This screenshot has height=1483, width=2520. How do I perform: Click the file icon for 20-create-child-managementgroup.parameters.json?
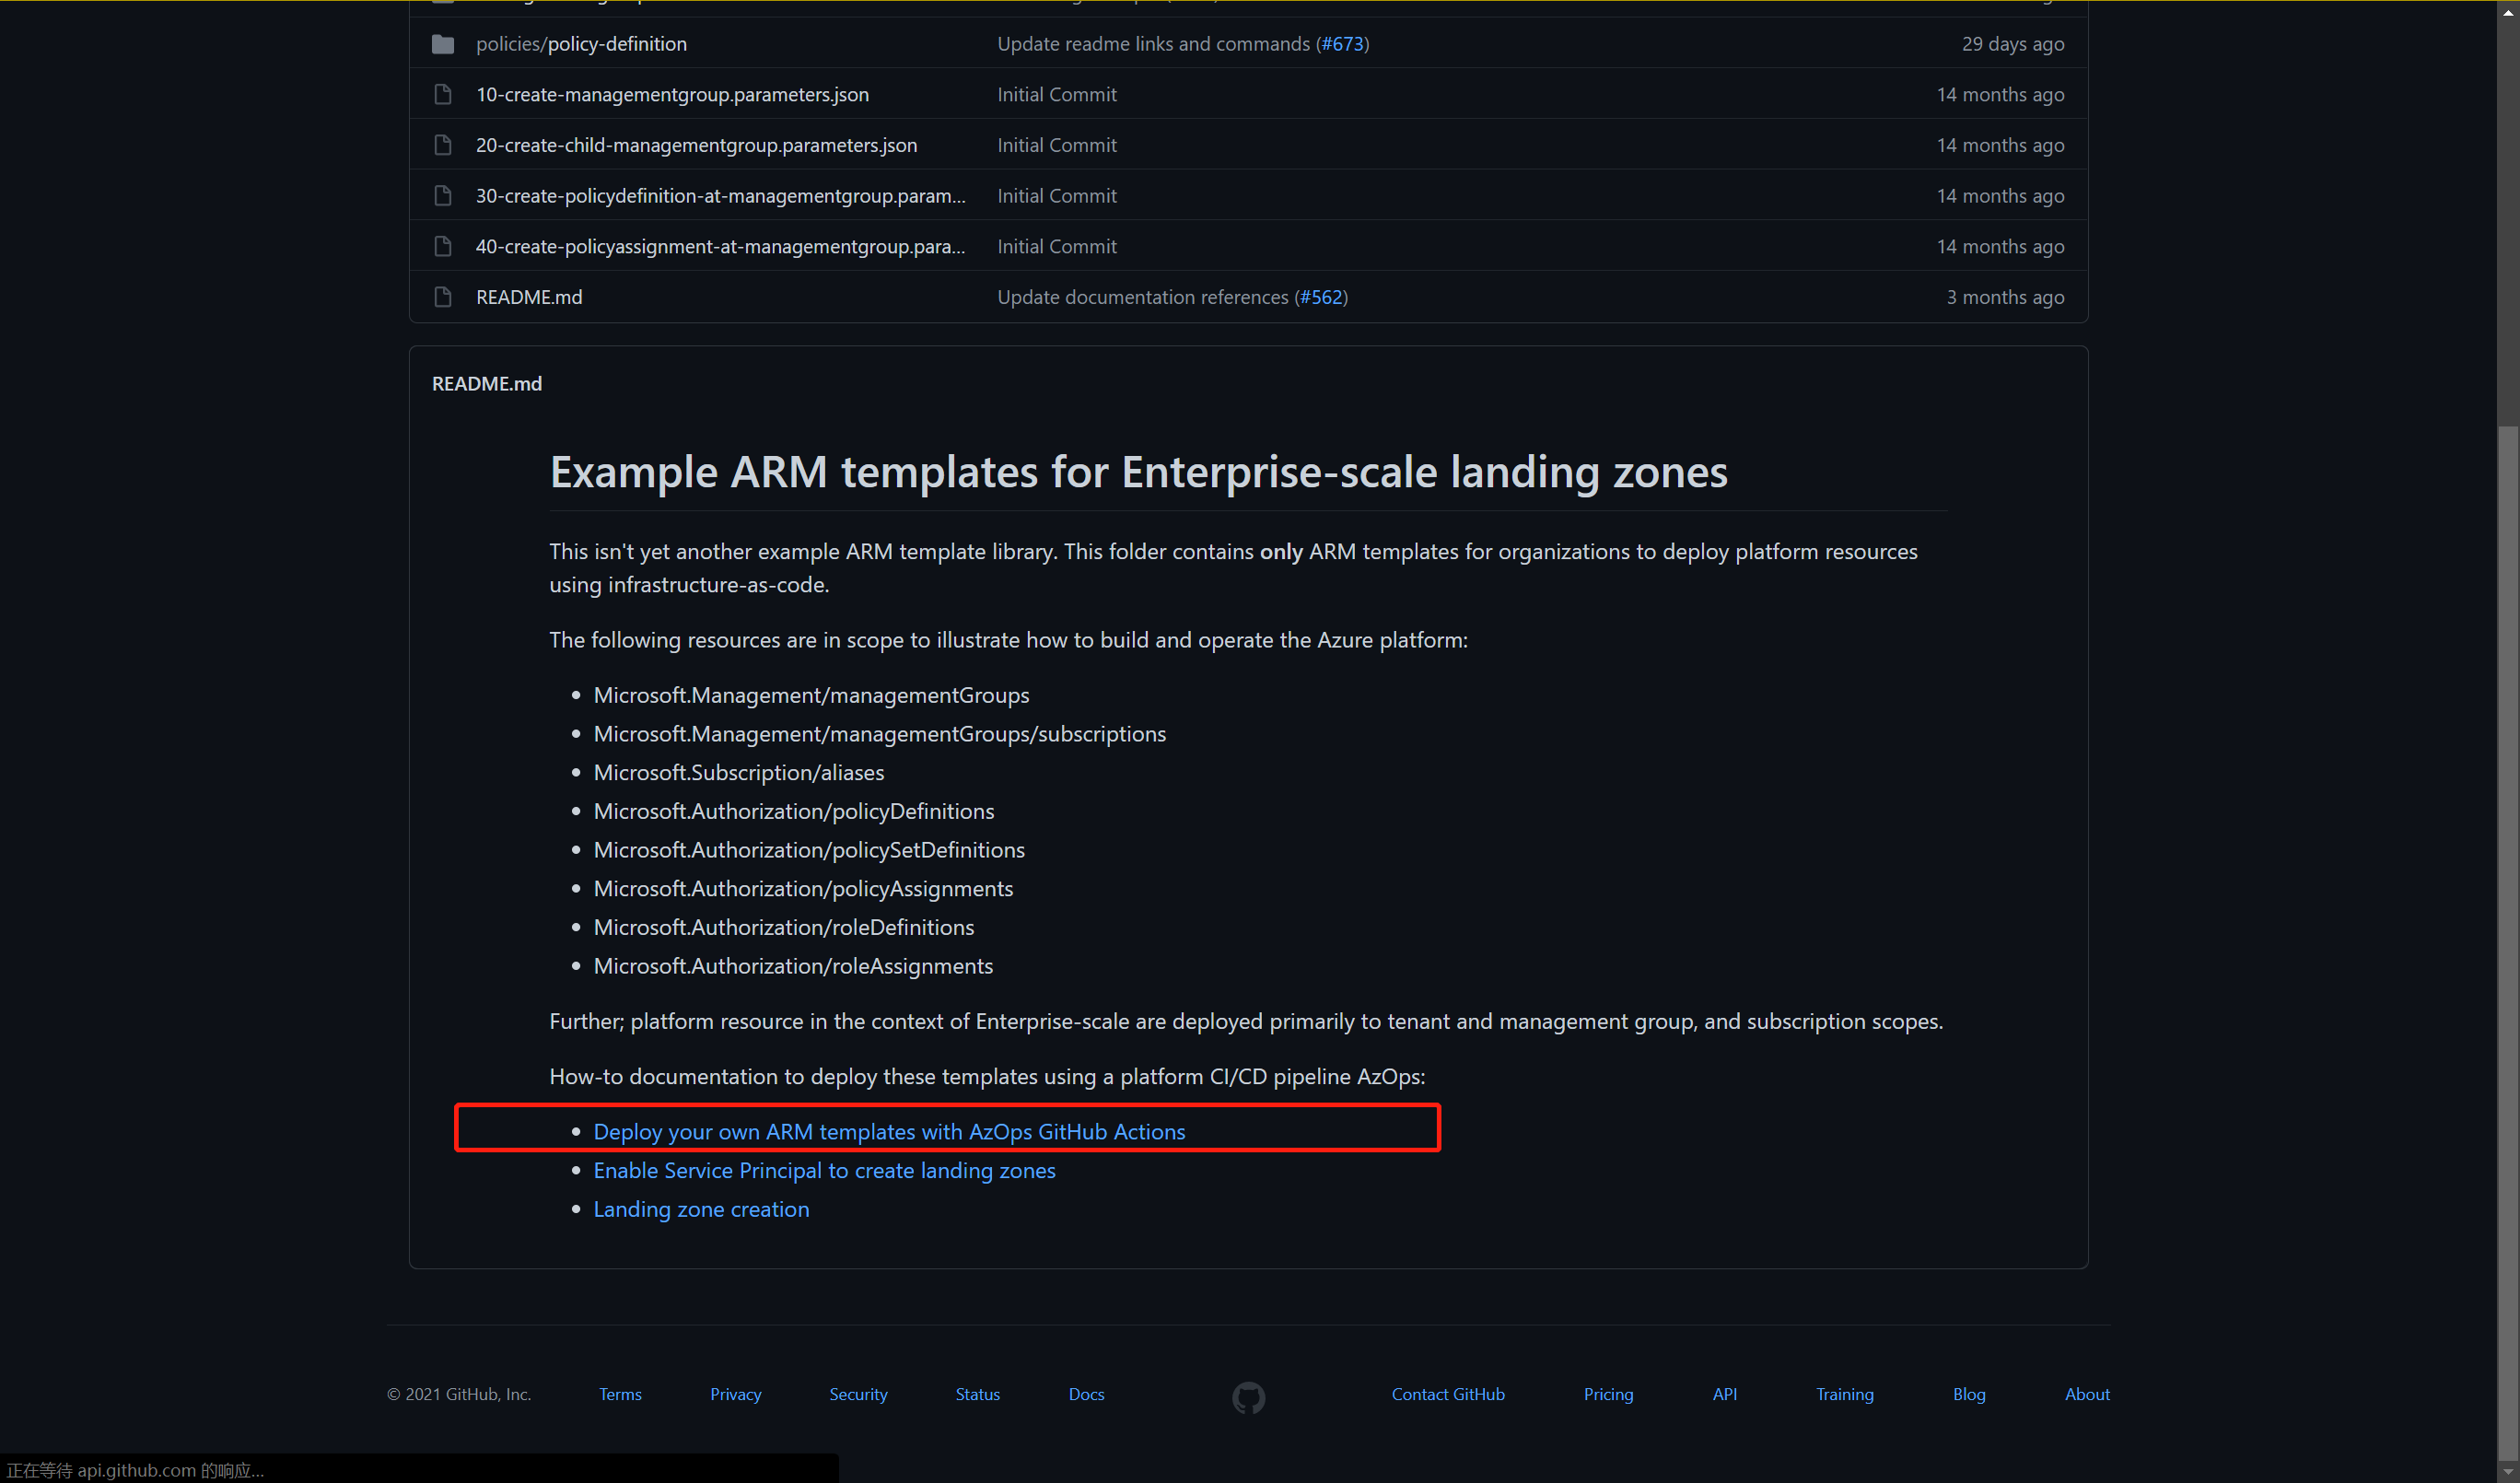443,145
